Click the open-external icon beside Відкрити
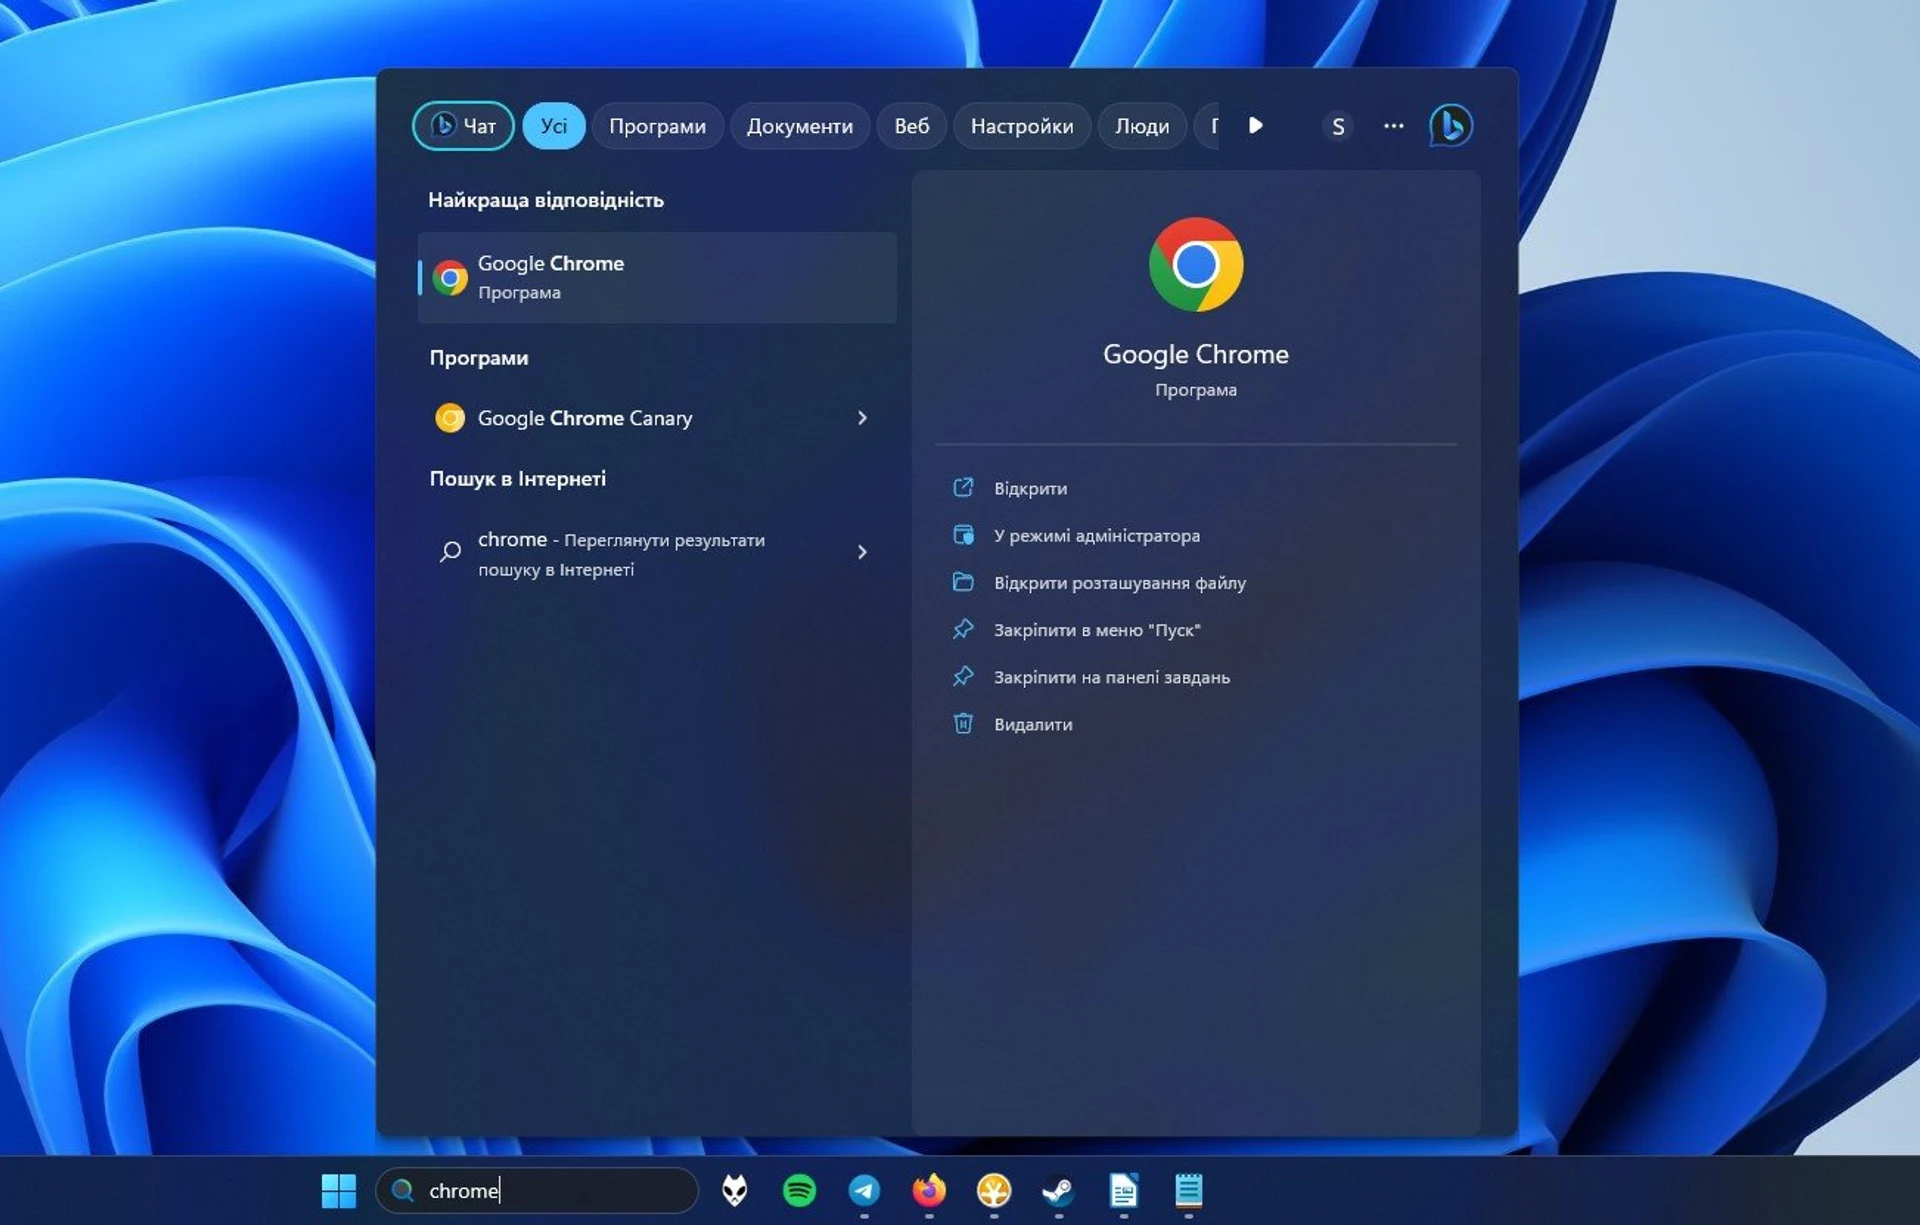This screenshot has height=1225, width=1920. tap(963, 487)
